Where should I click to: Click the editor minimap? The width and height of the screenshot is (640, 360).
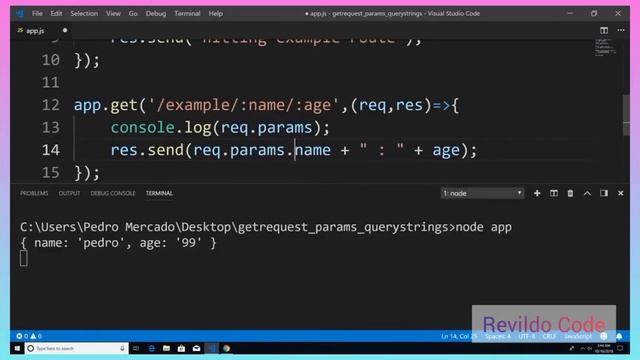[606, 47]
